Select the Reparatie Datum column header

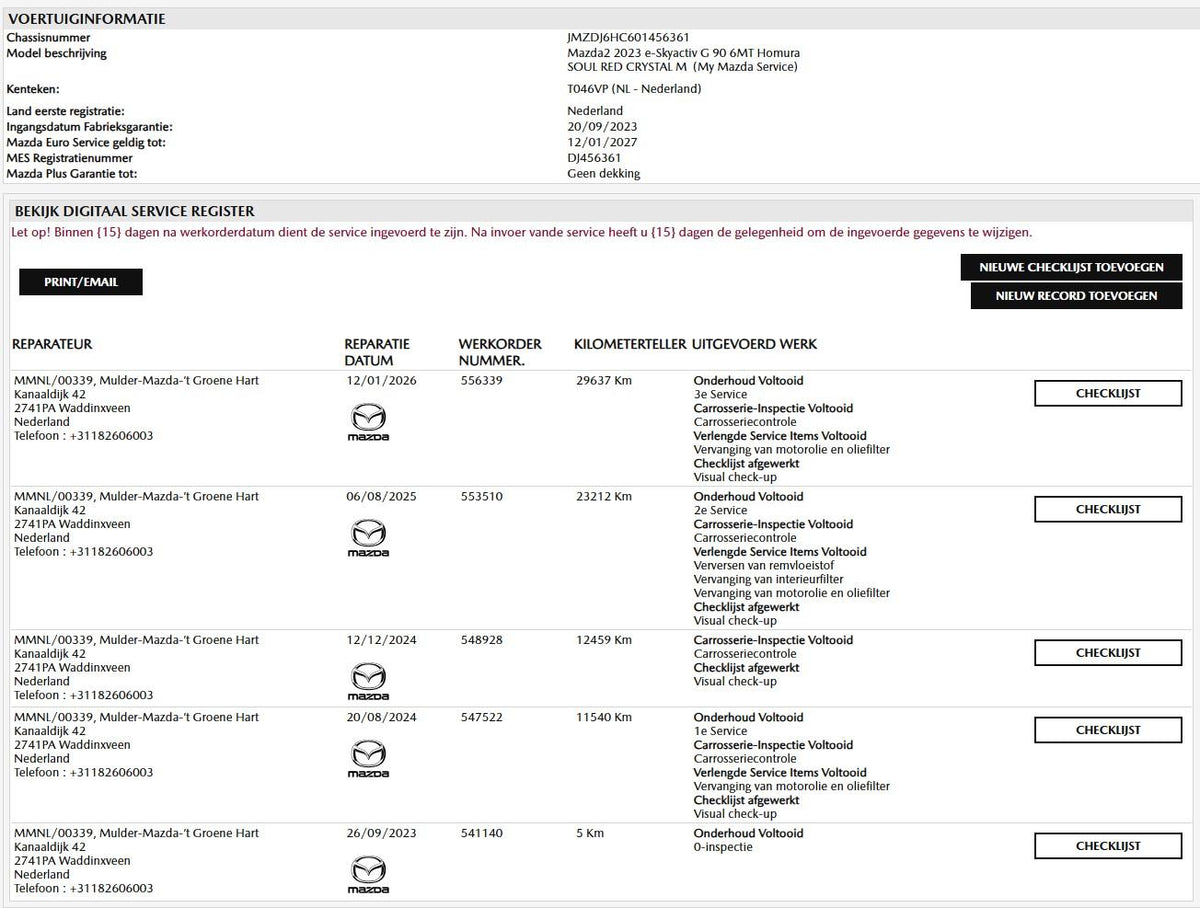377,352
